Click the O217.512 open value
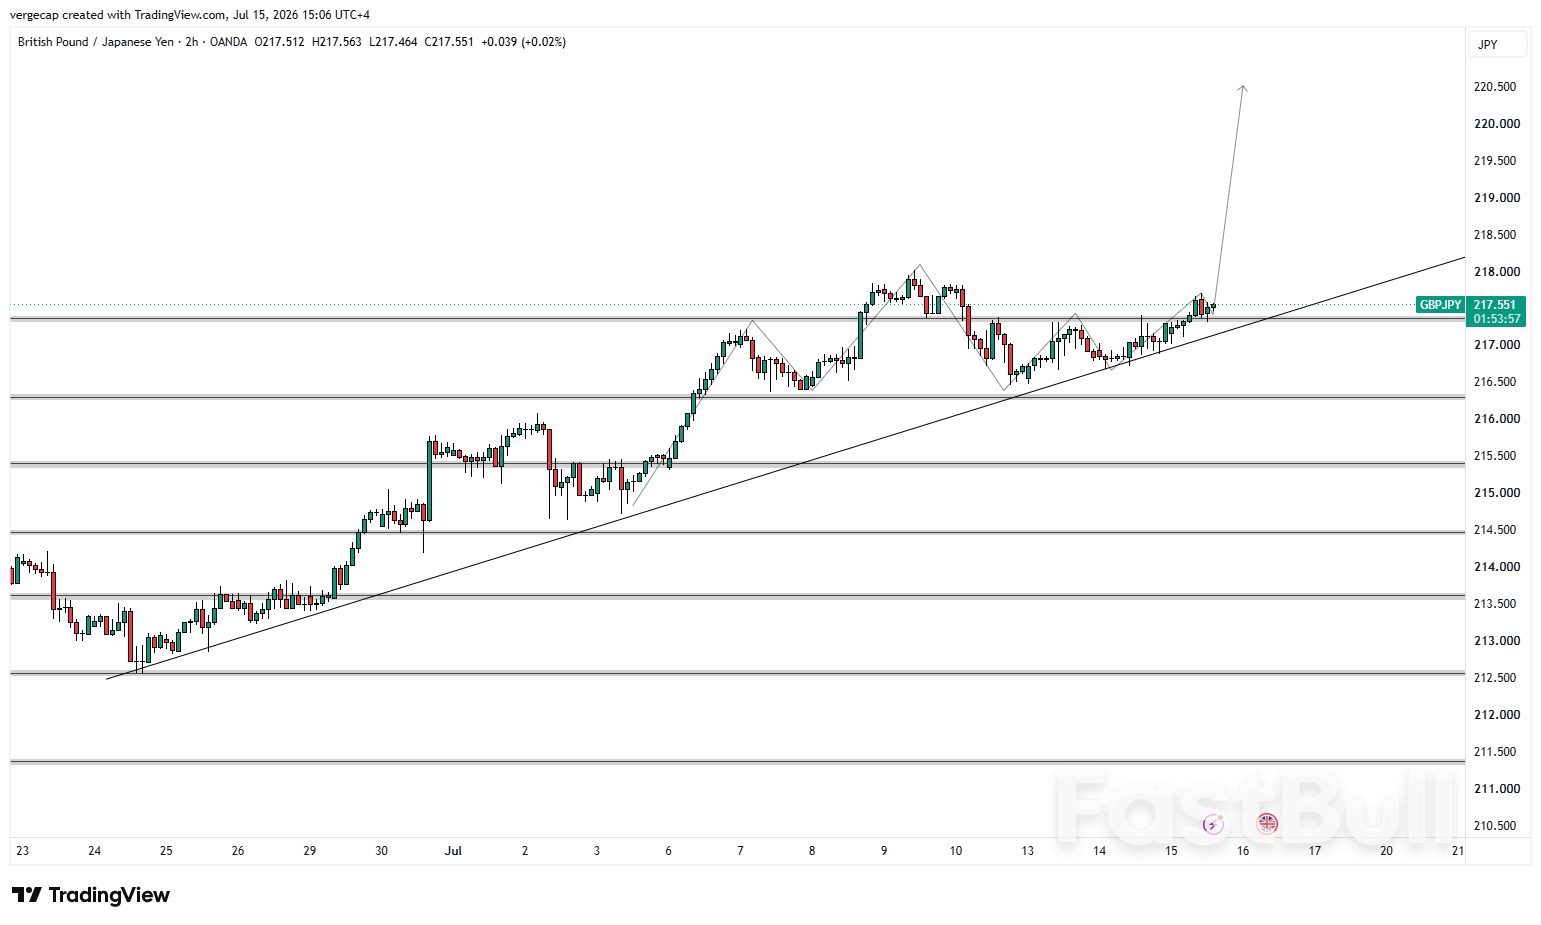The height and width of the screenshot is (925, 1541). (279, 42)
